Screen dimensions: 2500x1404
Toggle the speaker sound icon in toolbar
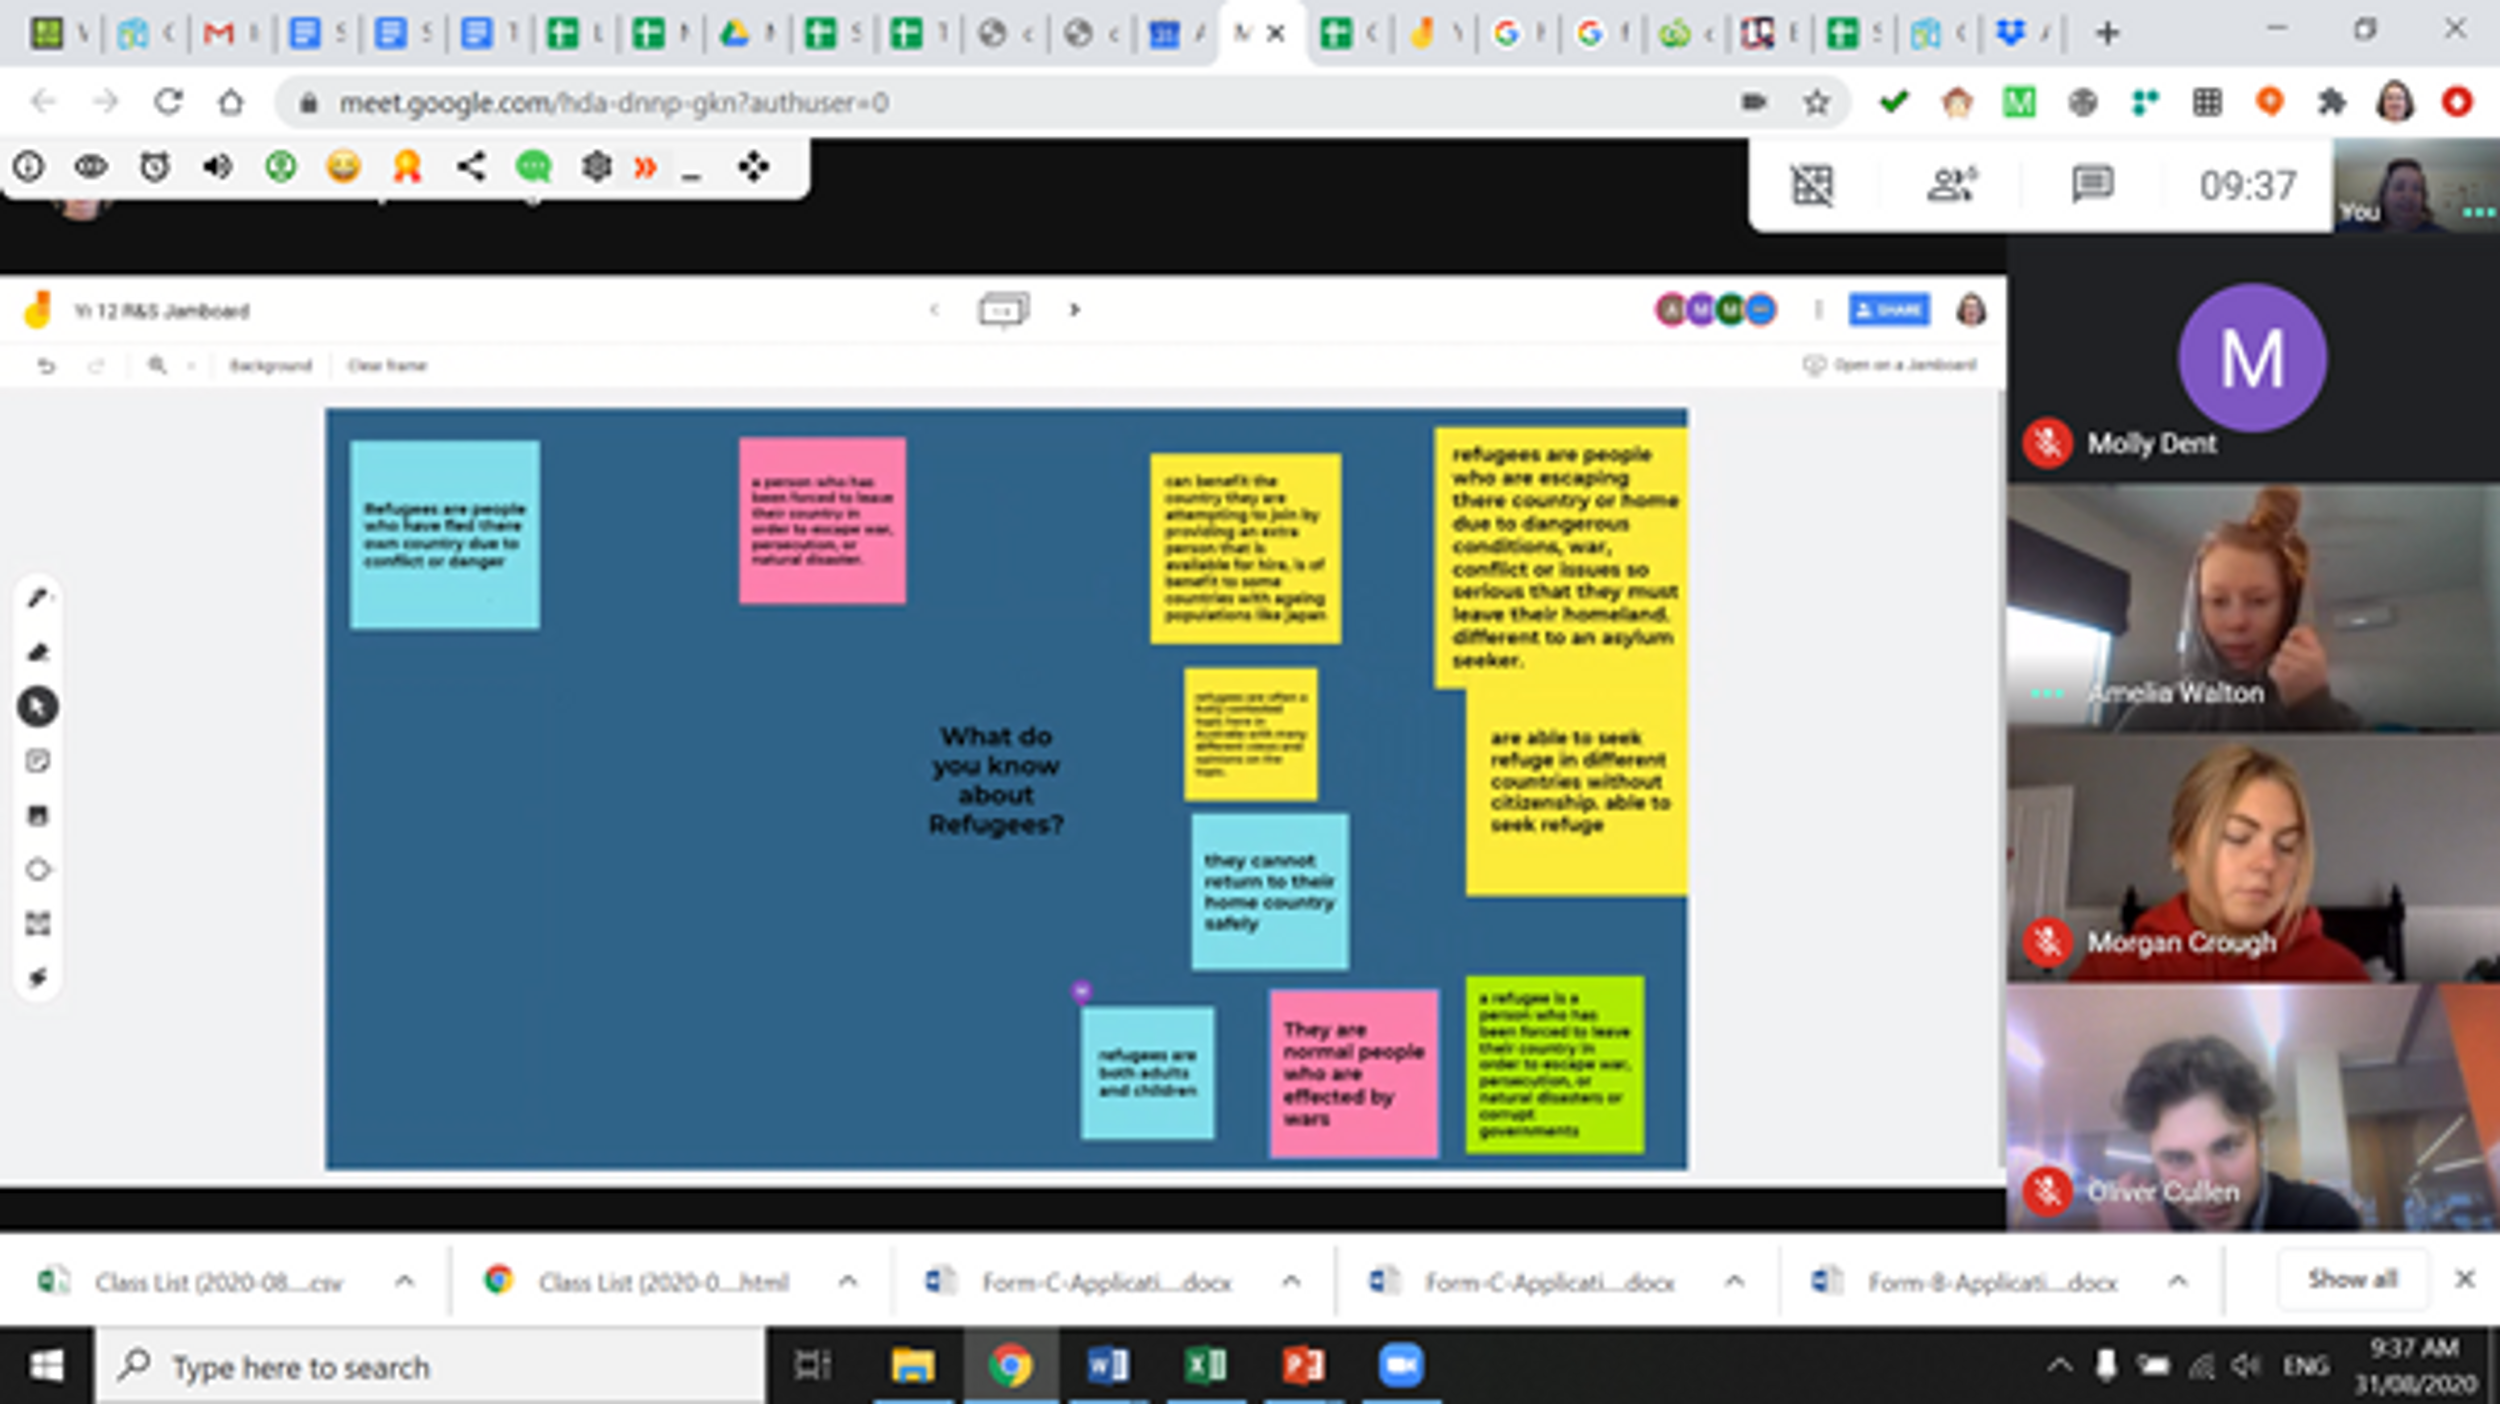point(217,166)
